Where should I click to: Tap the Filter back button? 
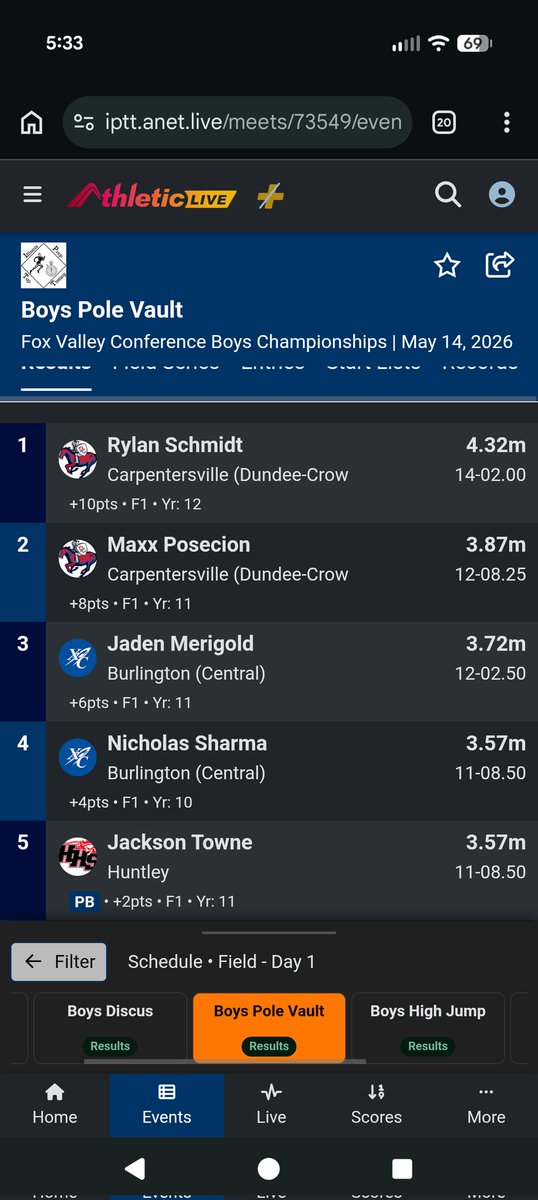[59, 962]
